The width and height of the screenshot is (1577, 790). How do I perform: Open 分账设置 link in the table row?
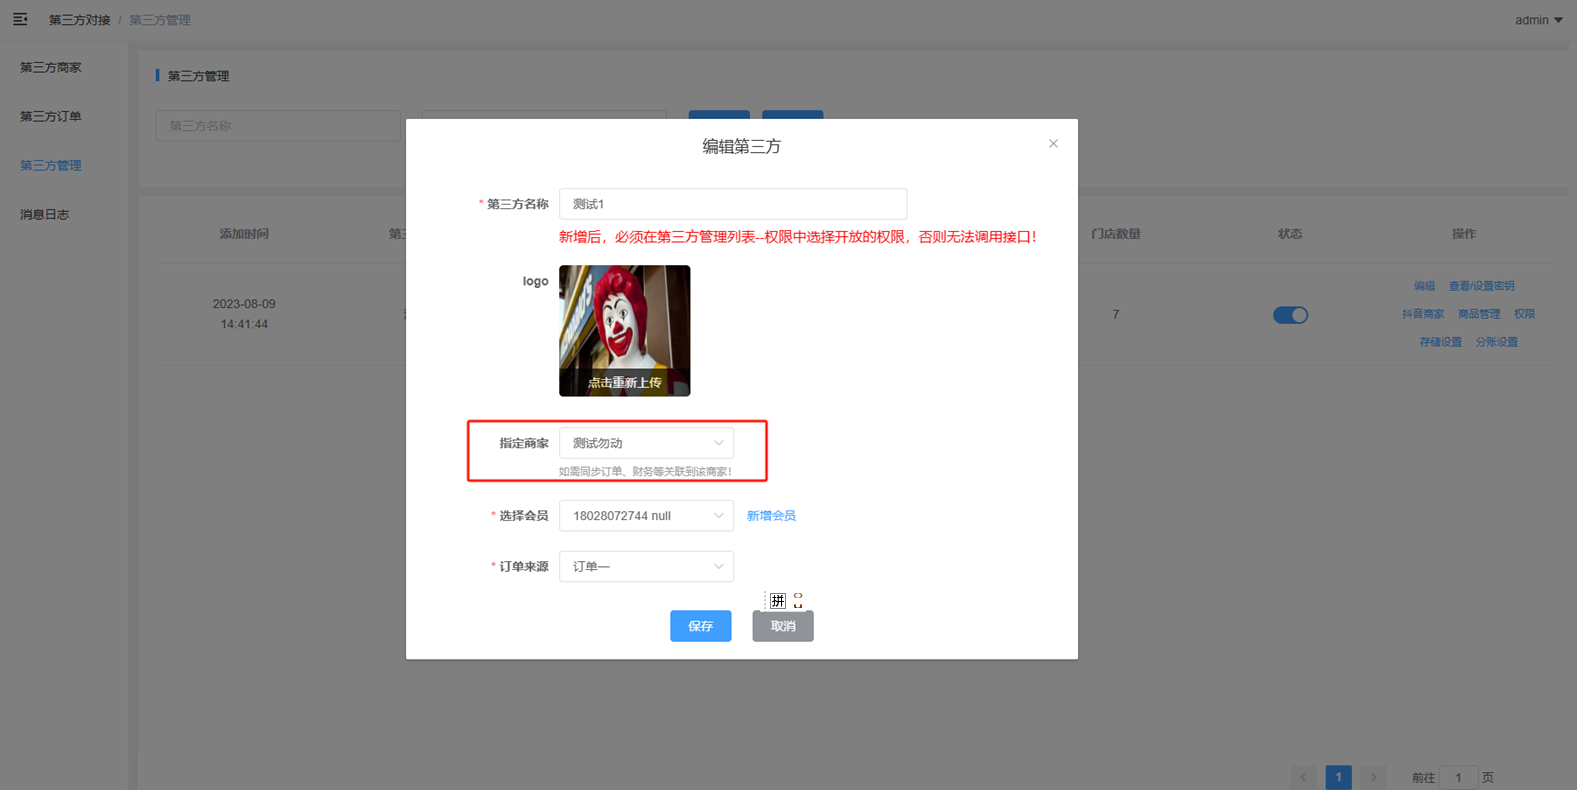tap(1497, 342)
